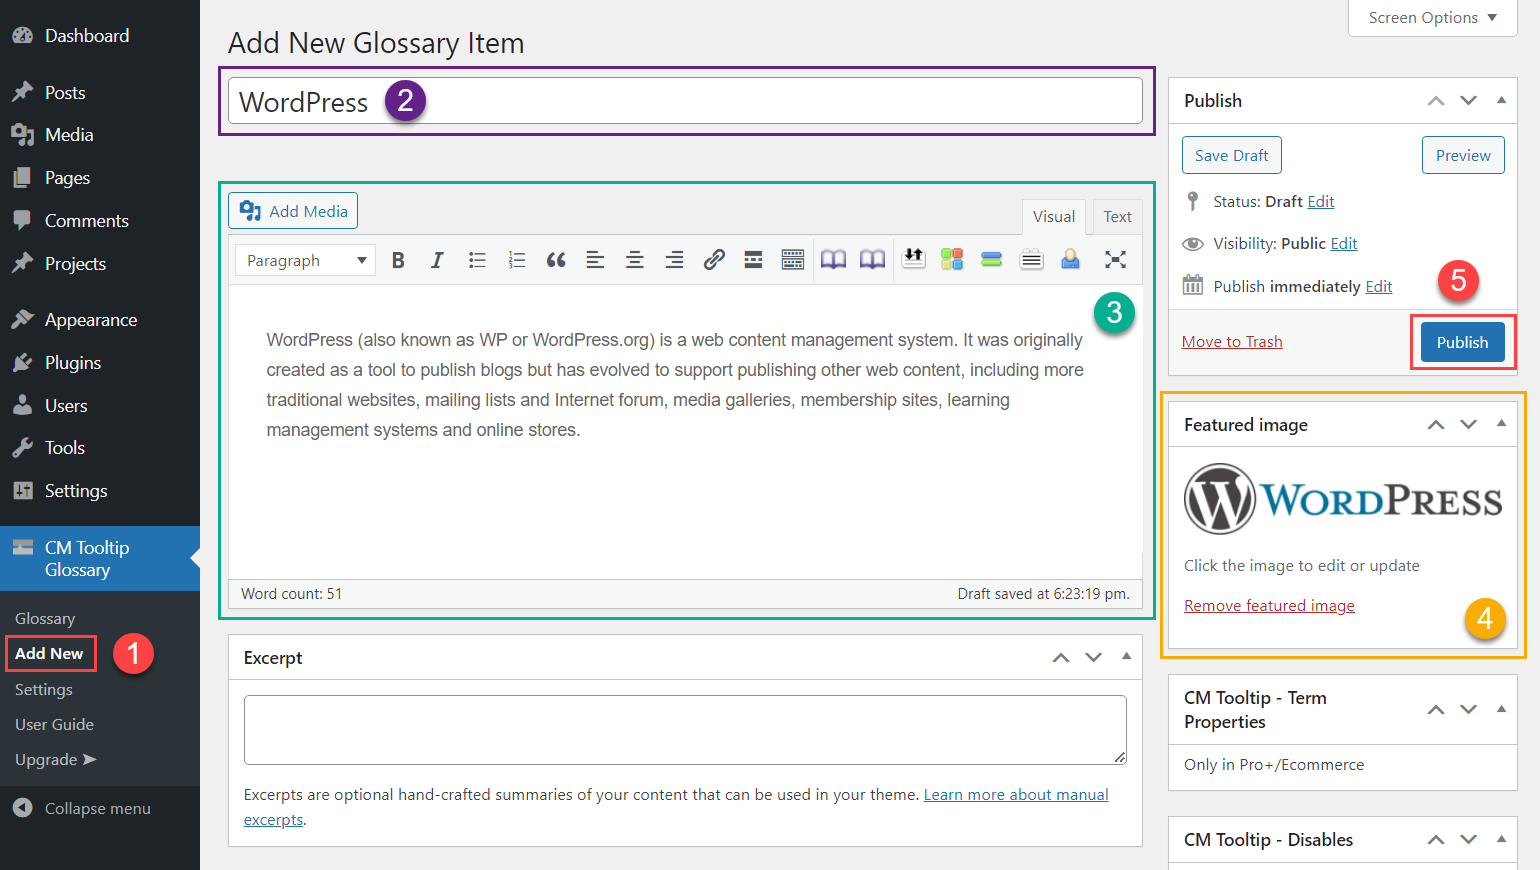Apply bold formatting in editor toolbar
The width and height of the screenshot is (1540, 870).
(398, 260)
